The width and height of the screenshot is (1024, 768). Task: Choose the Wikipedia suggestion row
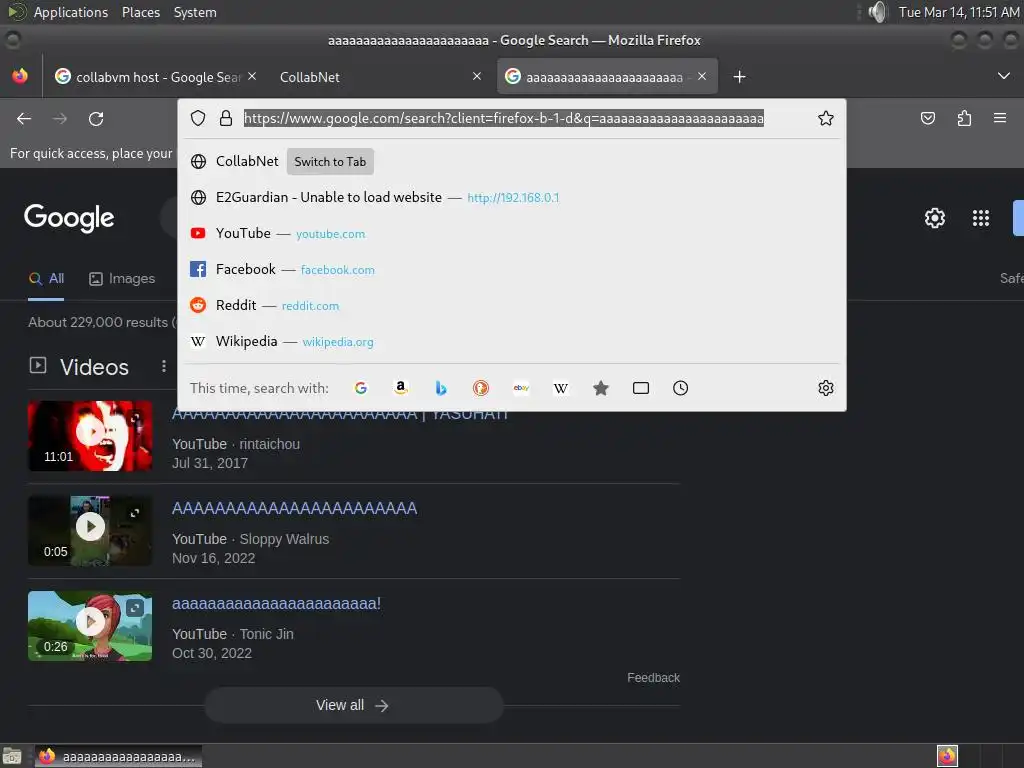point(511,341)
